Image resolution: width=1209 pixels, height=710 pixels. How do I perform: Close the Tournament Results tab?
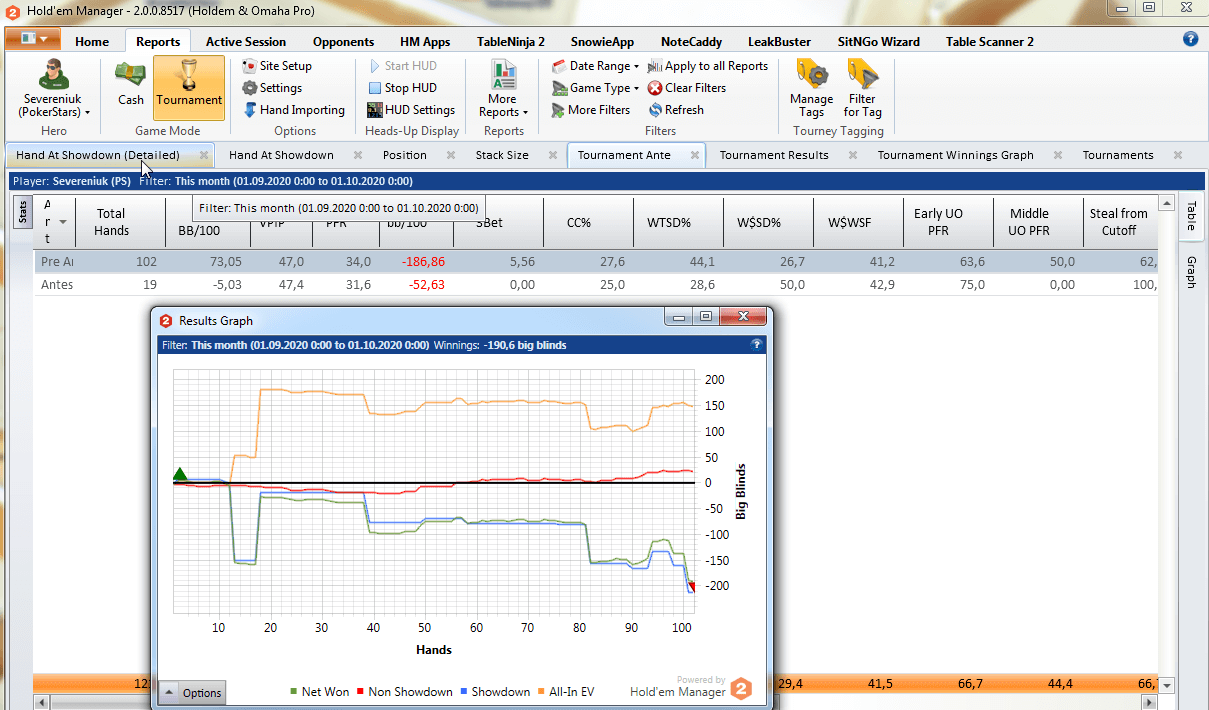[x=853, y=155]
